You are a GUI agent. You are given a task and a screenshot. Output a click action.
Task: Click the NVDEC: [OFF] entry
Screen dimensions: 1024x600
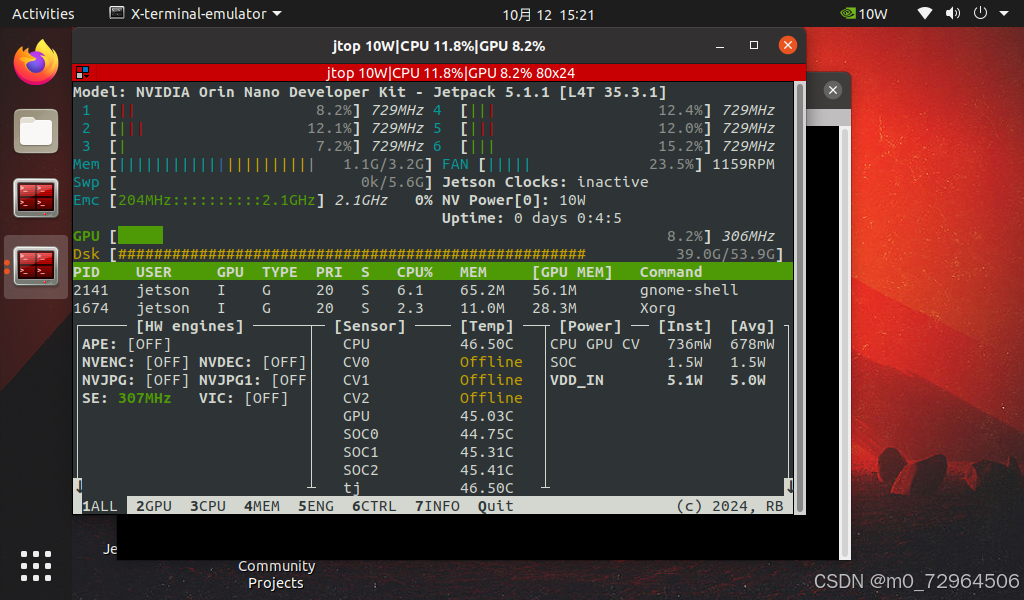[253, 362]
